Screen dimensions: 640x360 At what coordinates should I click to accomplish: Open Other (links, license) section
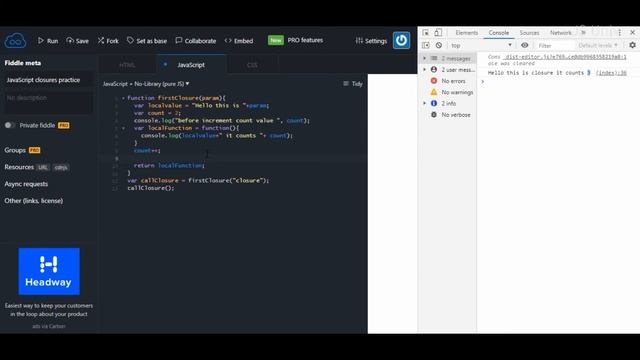click(x=33, y=201)
